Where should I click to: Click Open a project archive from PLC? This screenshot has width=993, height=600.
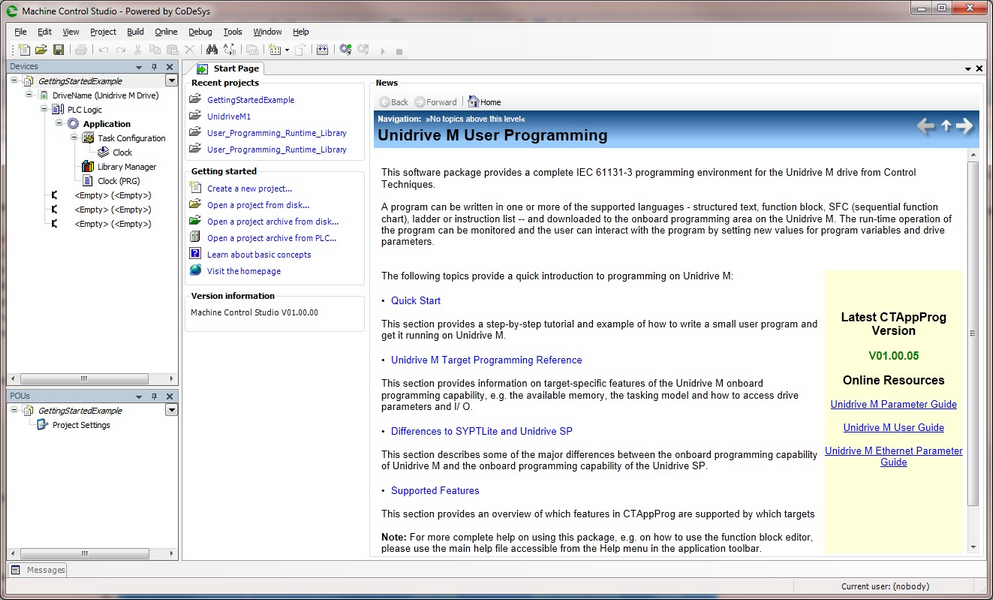coord(272,238)
